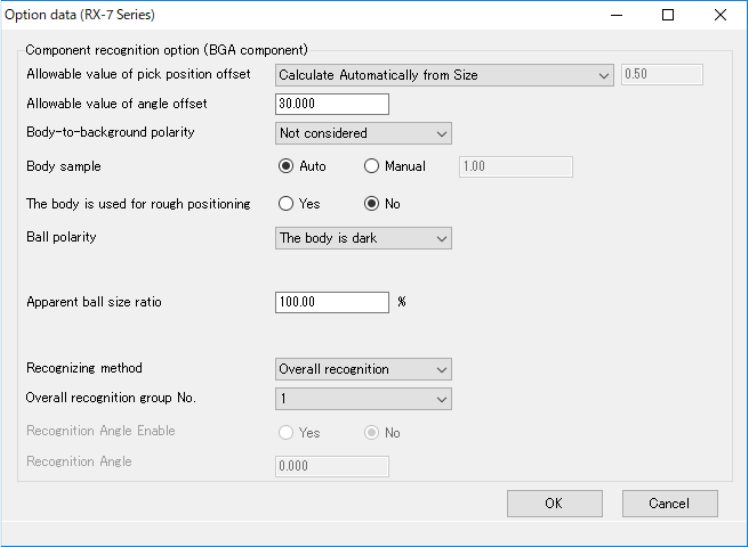
Task: Choose Yes for body rough positioning
Action: point(286,204)
